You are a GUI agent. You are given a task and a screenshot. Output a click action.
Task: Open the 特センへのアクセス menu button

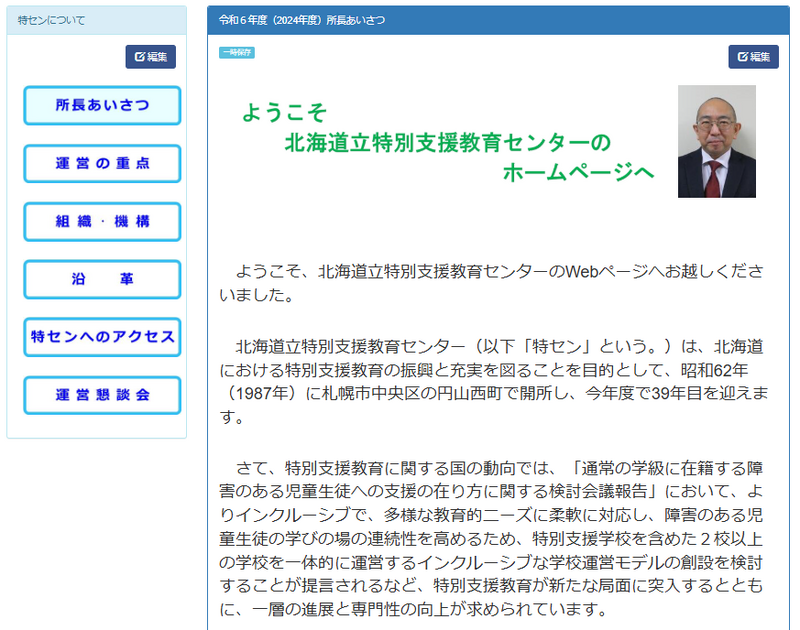point(102,337)
